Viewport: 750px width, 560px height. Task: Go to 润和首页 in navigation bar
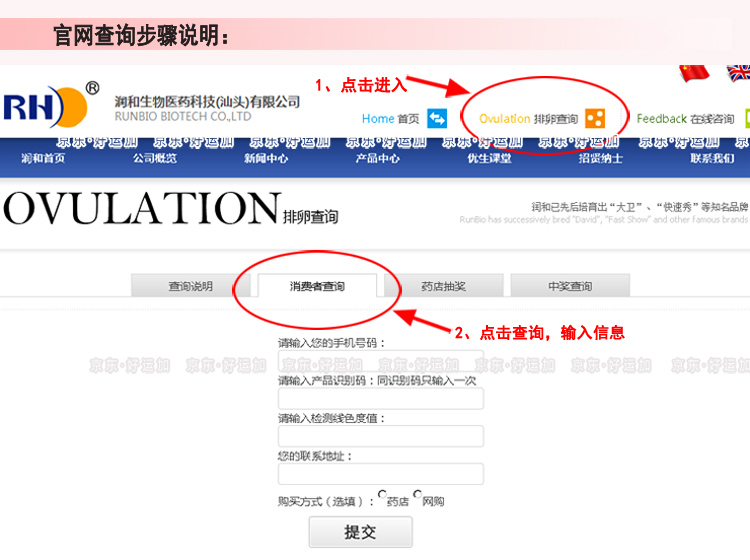click(x=43, y=158)
